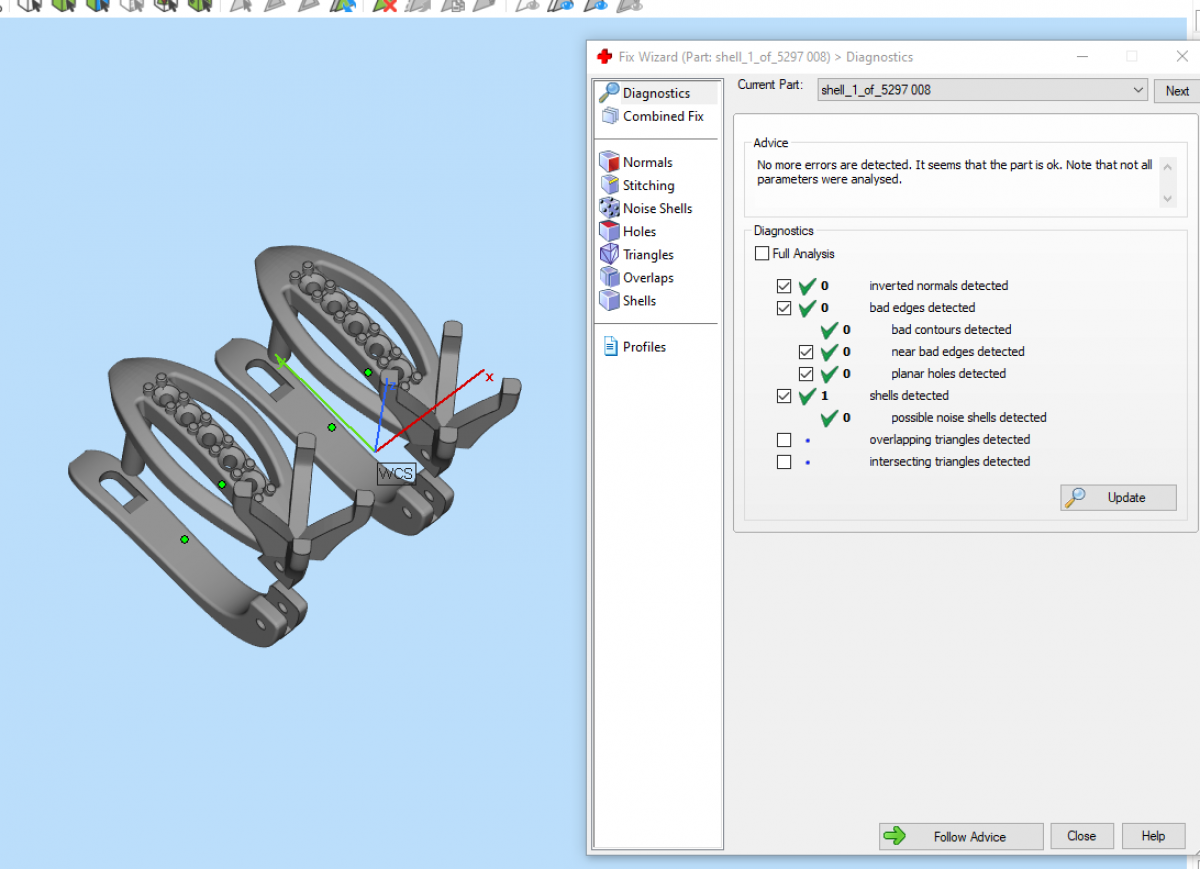Open the Shells fix page
This screenshot has width=1200, height=869.
click(638, 300)
